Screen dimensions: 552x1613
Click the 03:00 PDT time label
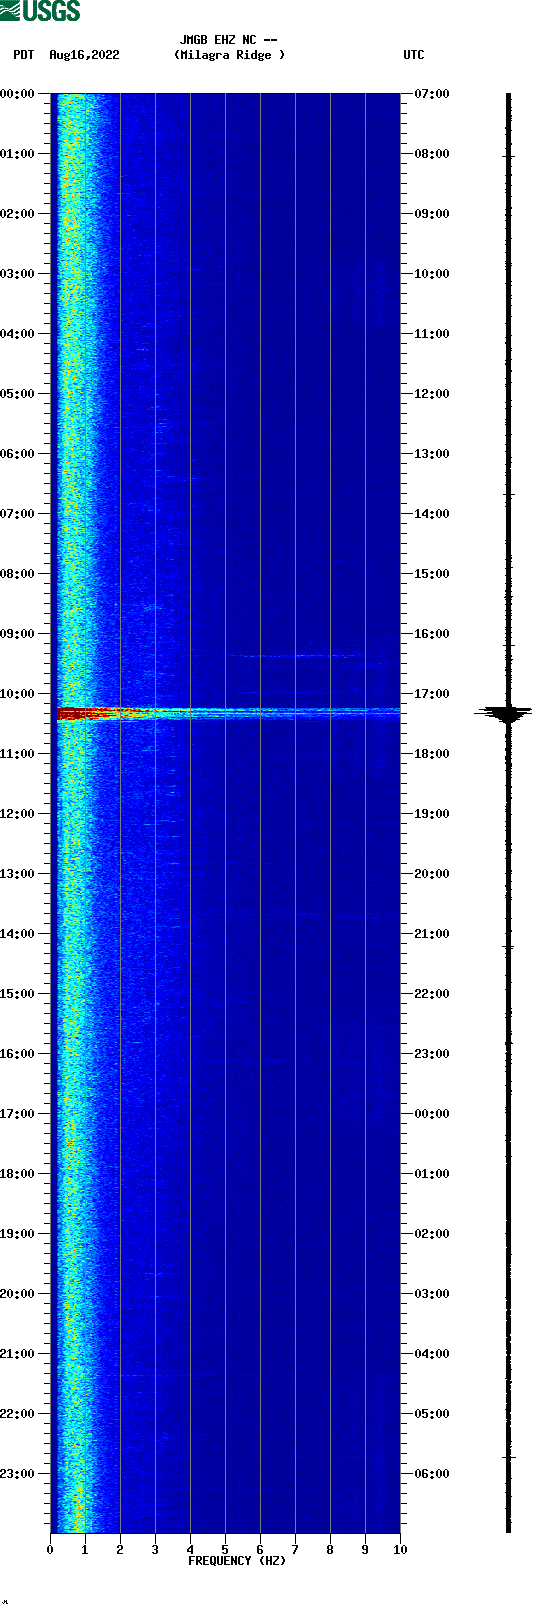coord(17,274)
